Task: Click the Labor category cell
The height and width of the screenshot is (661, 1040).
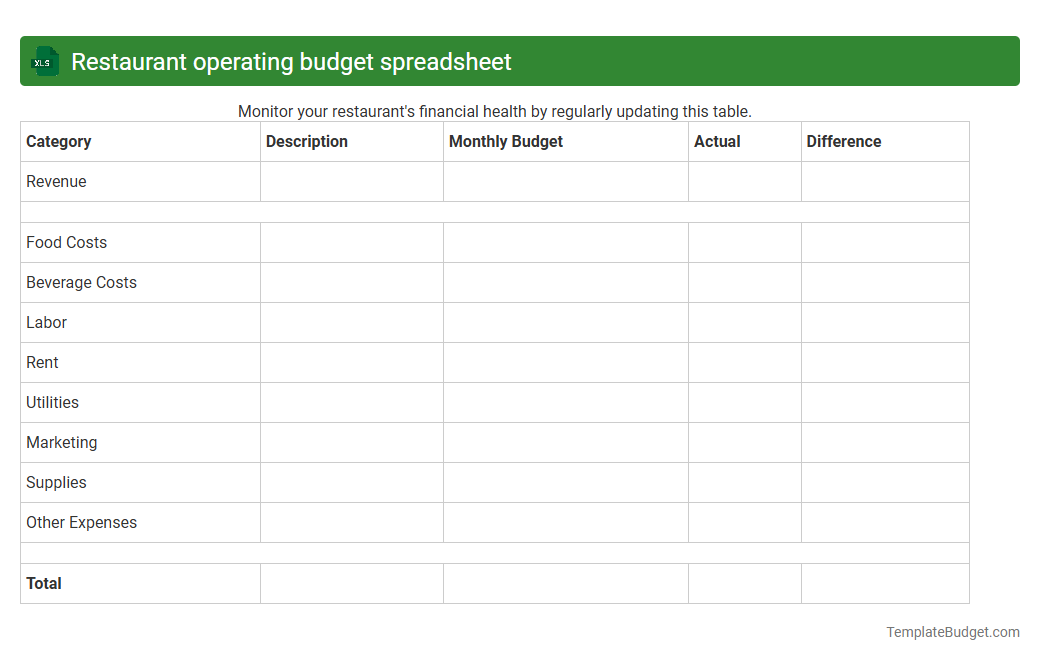Action: coord(46,322)
